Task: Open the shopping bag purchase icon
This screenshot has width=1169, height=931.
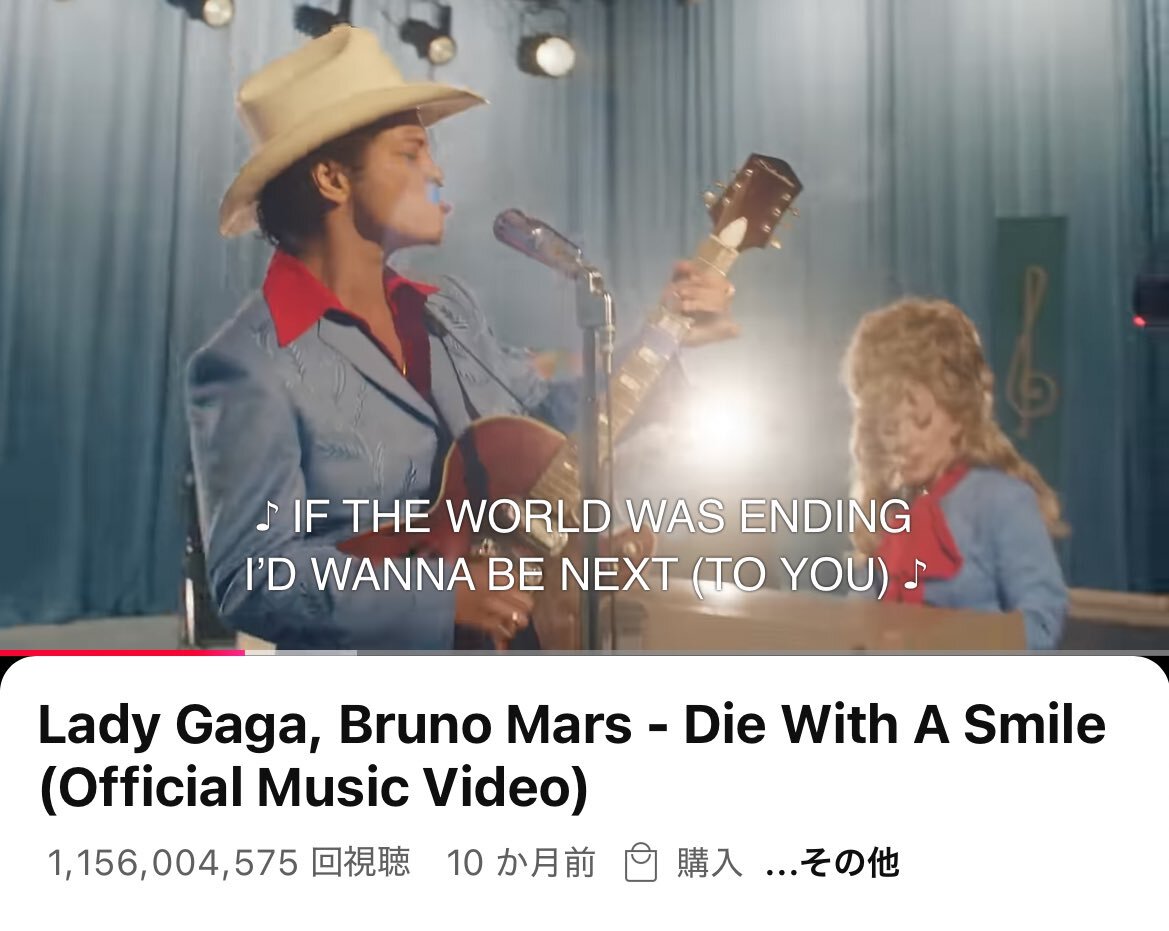Action: point(640,862)
